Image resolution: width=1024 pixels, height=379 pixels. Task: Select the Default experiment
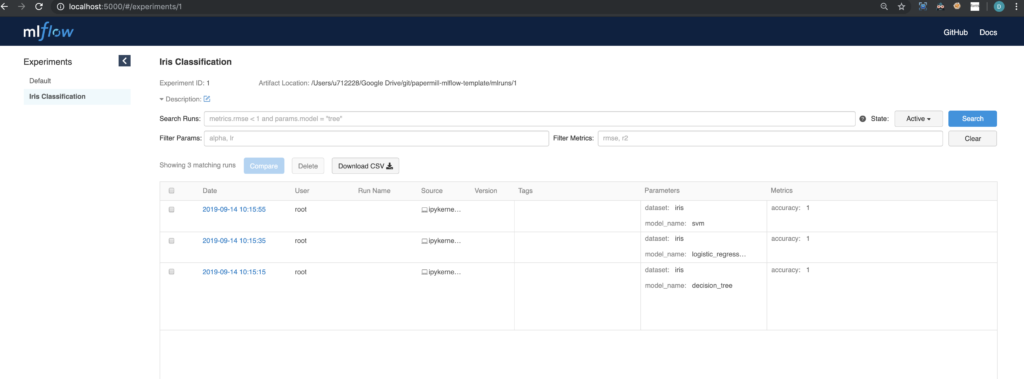pos(40,81)
